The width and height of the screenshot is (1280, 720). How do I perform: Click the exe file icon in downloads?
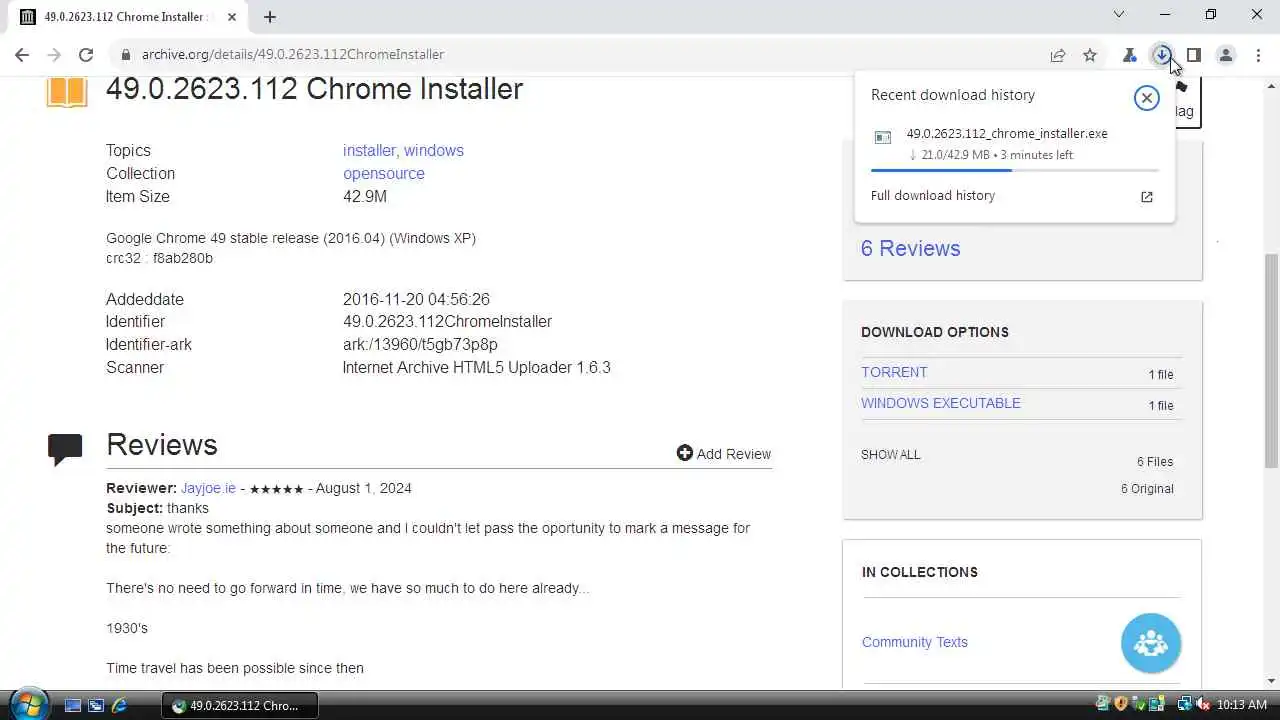pyautogui.click(x=883, y=138)
